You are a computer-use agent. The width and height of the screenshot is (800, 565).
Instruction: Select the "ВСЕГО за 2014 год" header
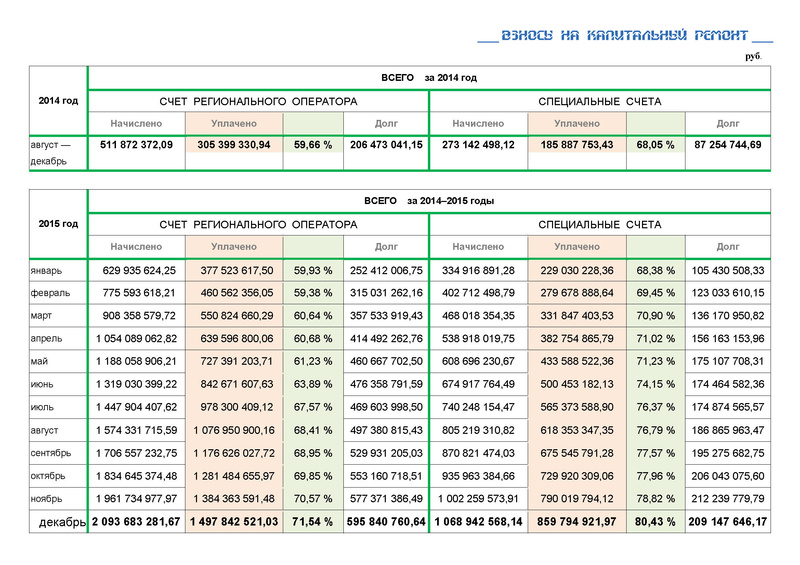click(x=429, y=78)
